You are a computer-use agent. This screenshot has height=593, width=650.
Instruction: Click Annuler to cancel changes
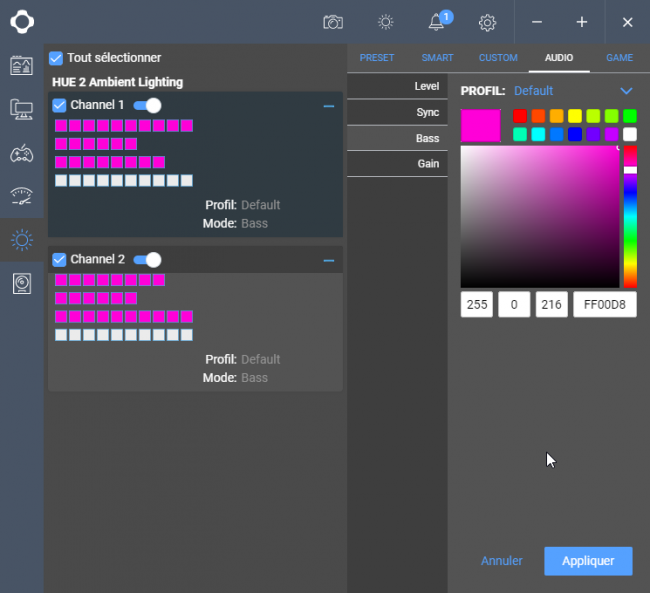(502, 561)
